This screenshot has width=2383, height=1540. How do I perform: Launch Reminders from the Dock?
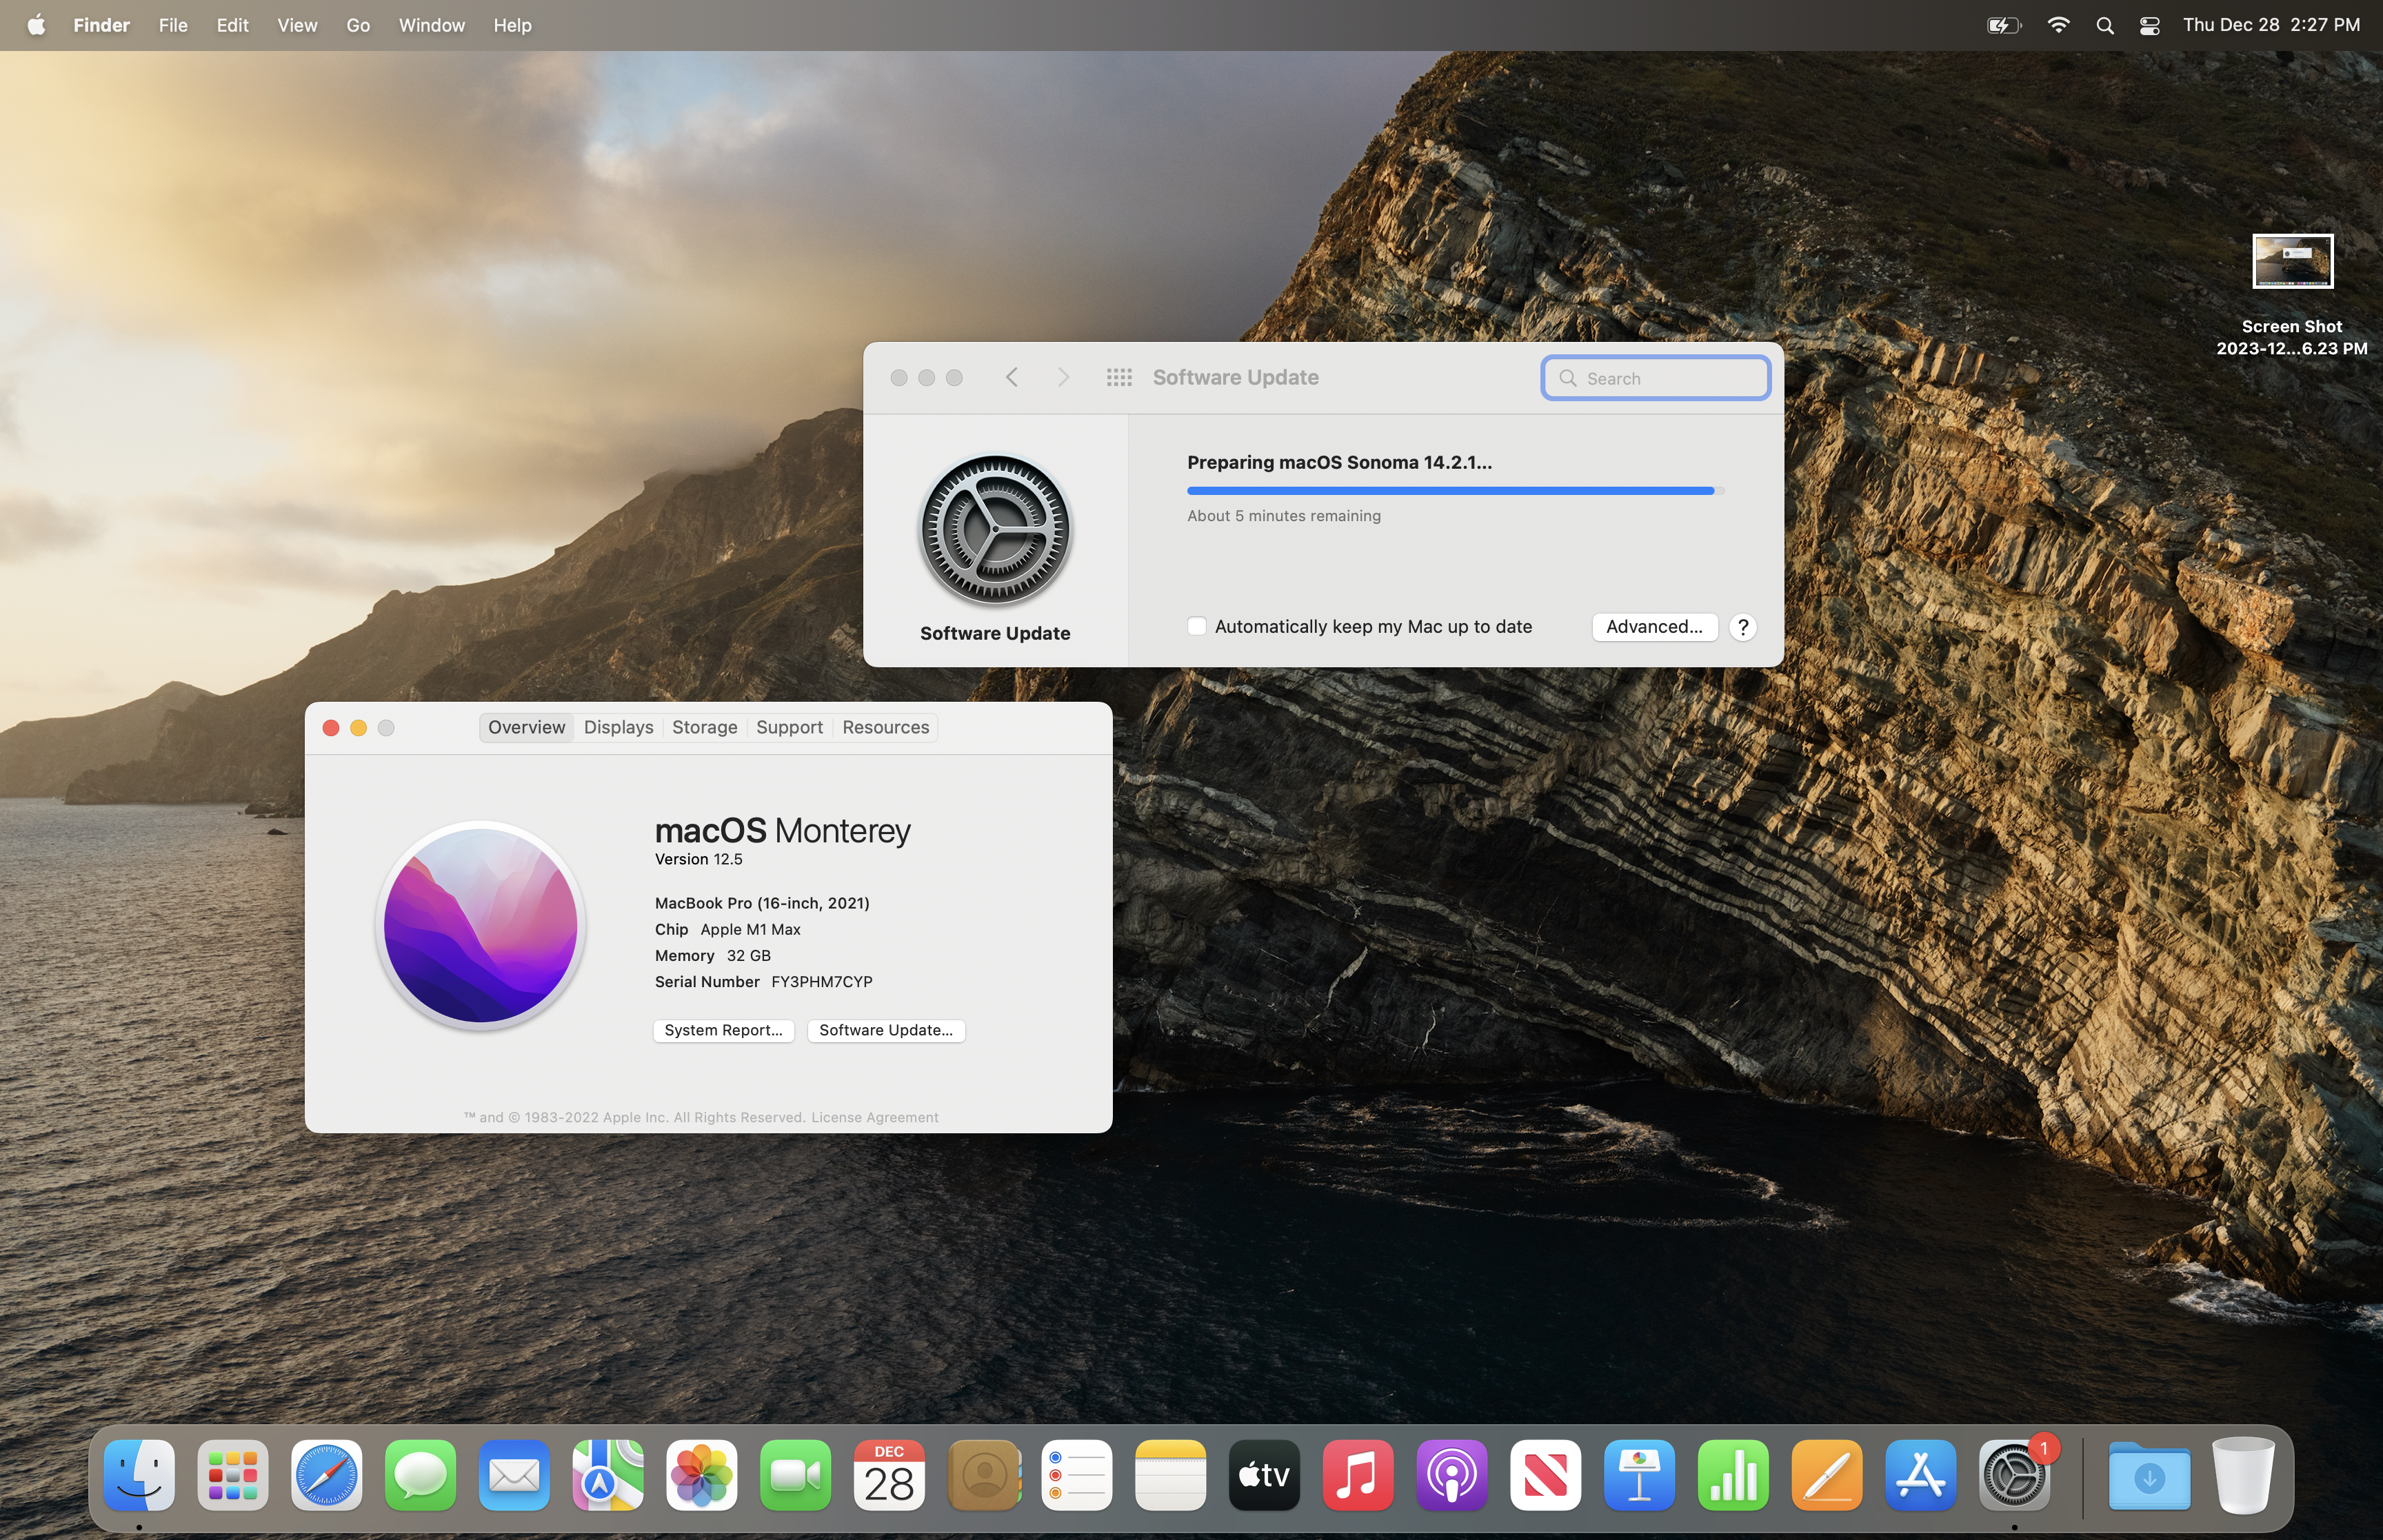(1077, 1474)
